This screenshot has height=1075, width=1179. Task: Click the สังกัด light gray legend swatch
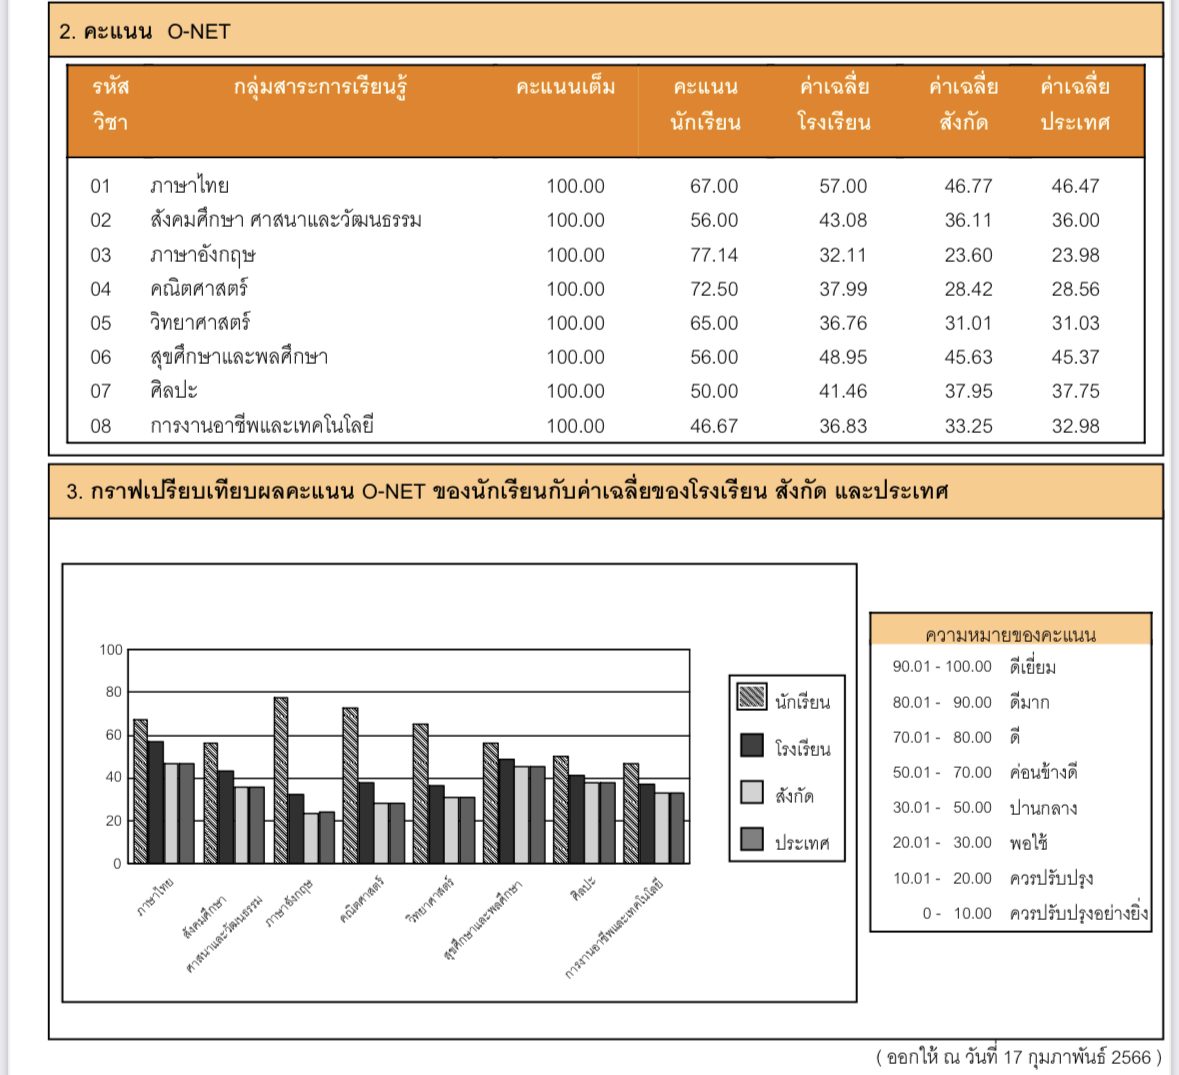coord(752,792)
